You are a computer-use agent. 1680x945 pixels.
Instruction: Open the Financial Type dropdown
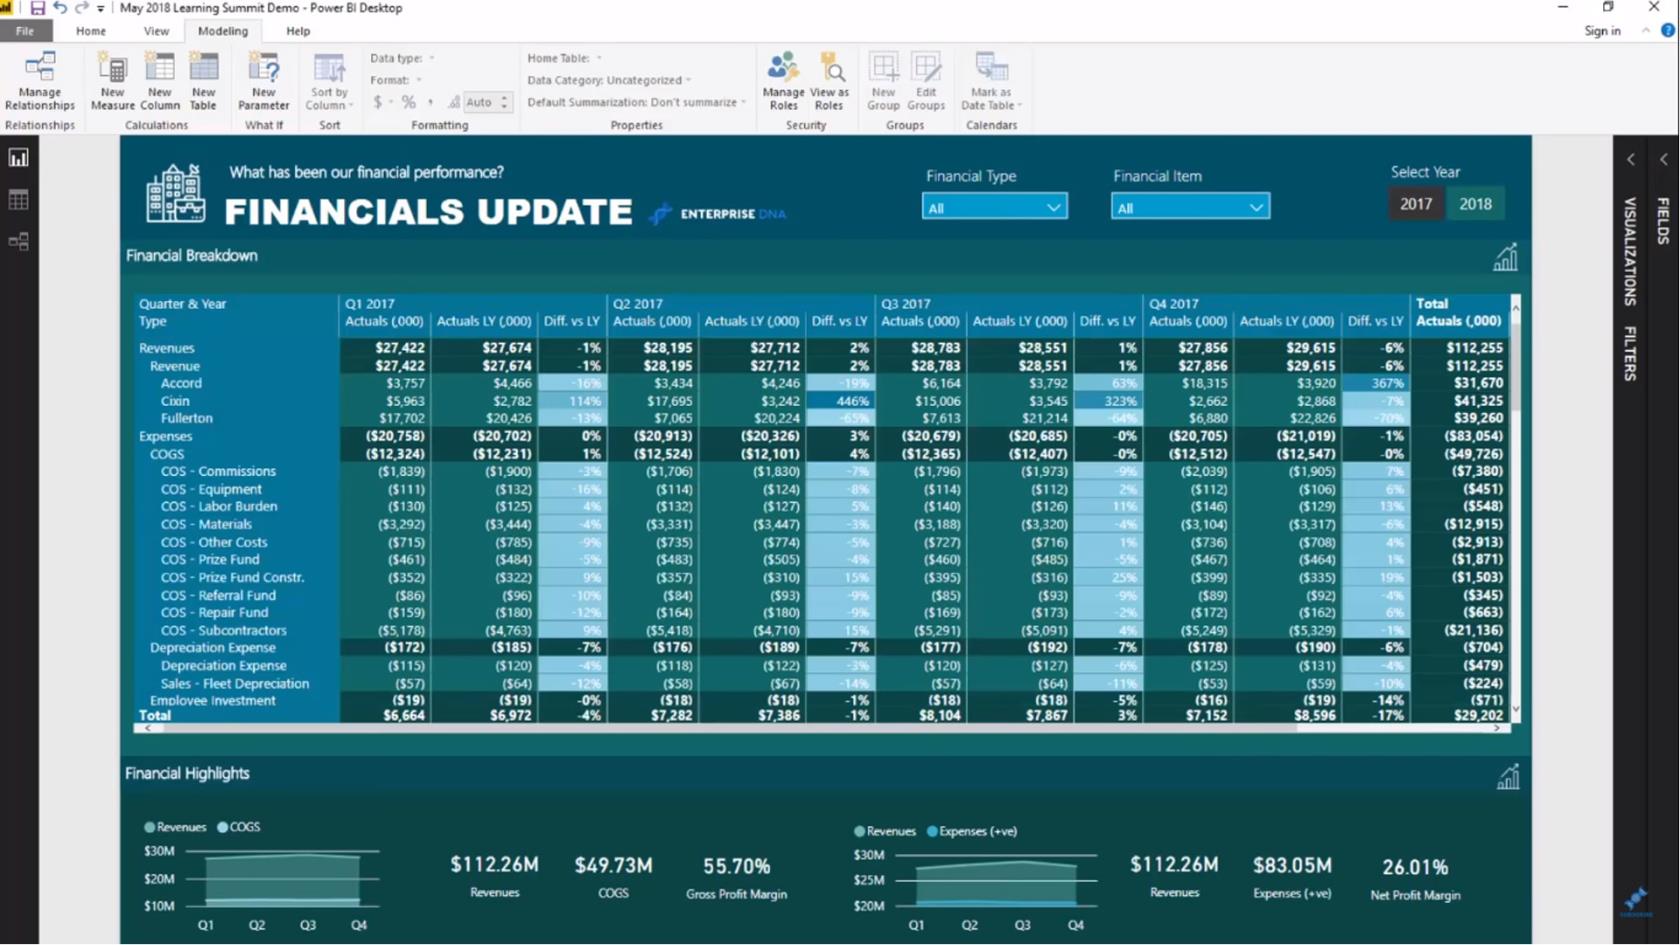click(994, 207)
